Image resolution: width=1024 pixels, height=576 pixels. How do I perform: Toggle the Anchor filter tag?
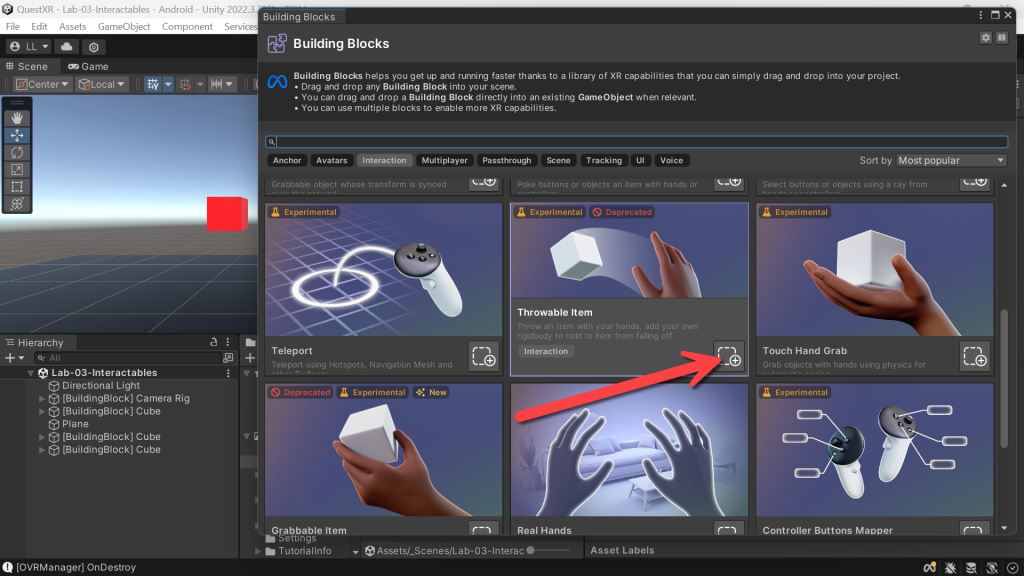(287, 161)
